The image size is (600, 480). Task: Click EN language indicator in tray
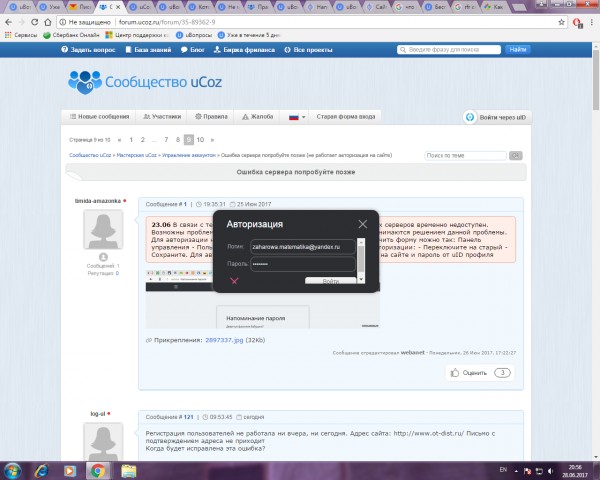click(503, 470)
